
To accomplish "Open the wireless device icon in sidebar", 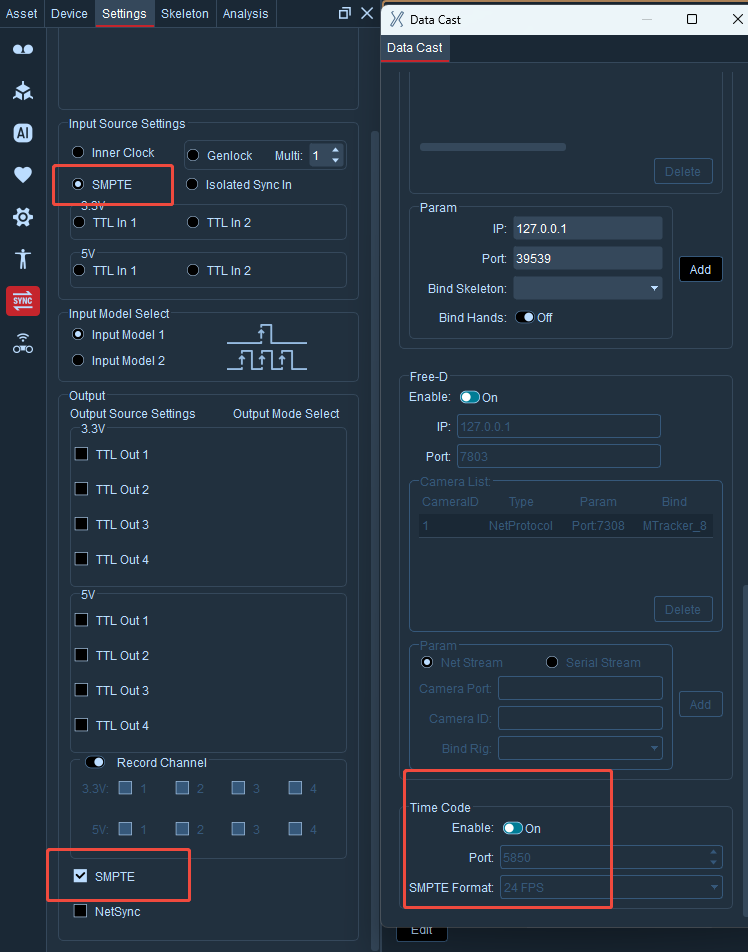I will (x=23, y=343).
